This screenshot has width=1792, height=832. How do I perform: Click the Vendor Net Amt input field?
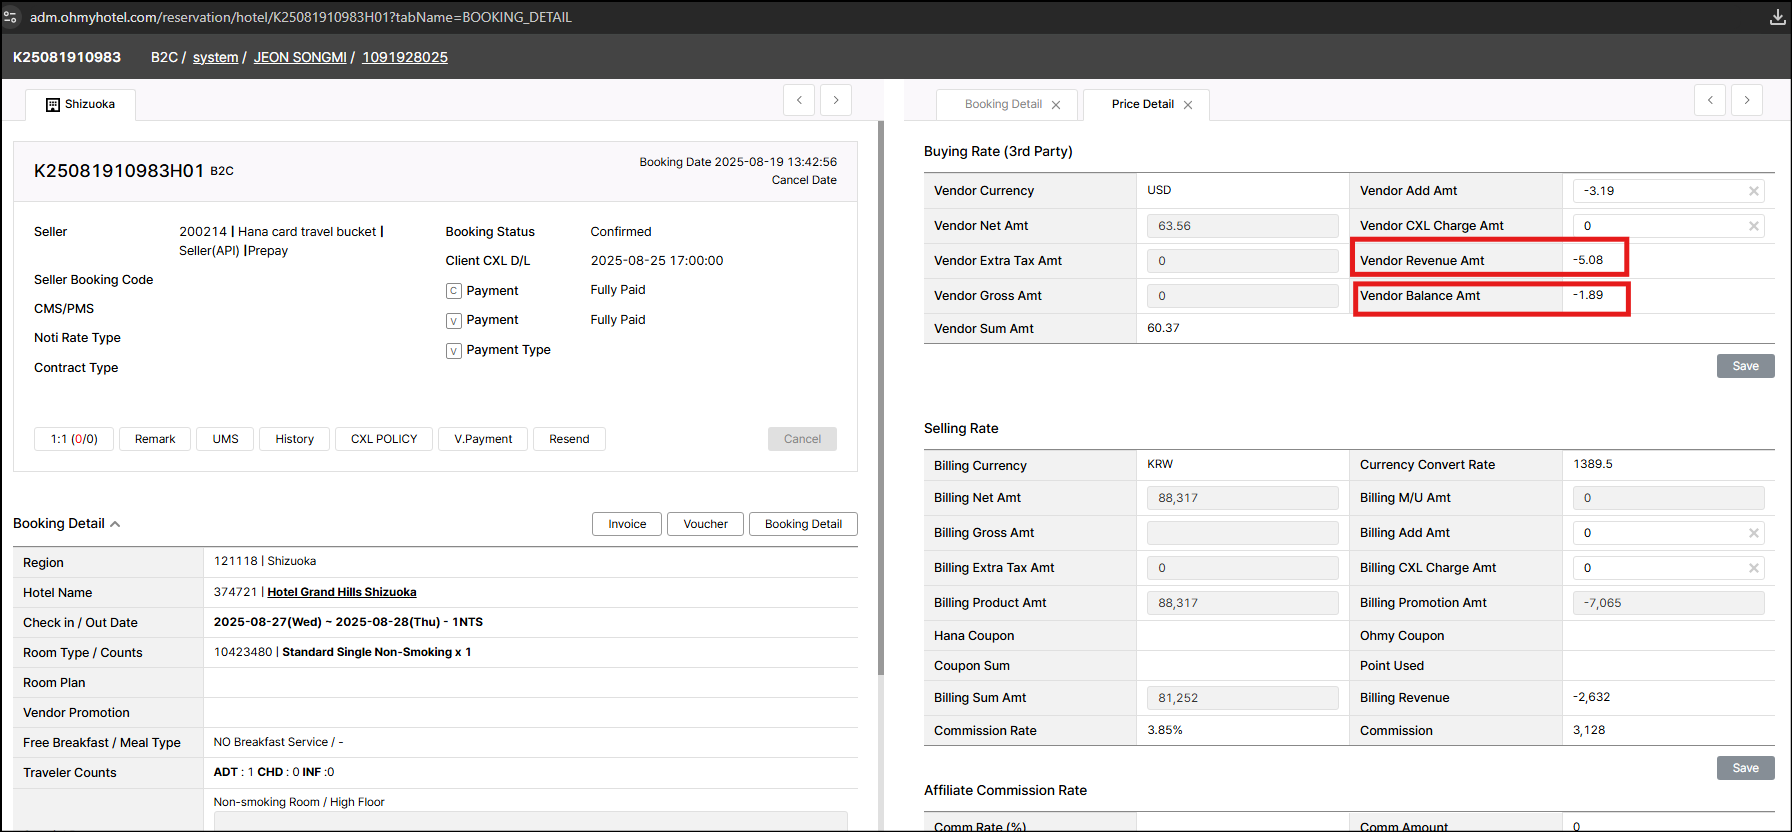coord(1242,226)
